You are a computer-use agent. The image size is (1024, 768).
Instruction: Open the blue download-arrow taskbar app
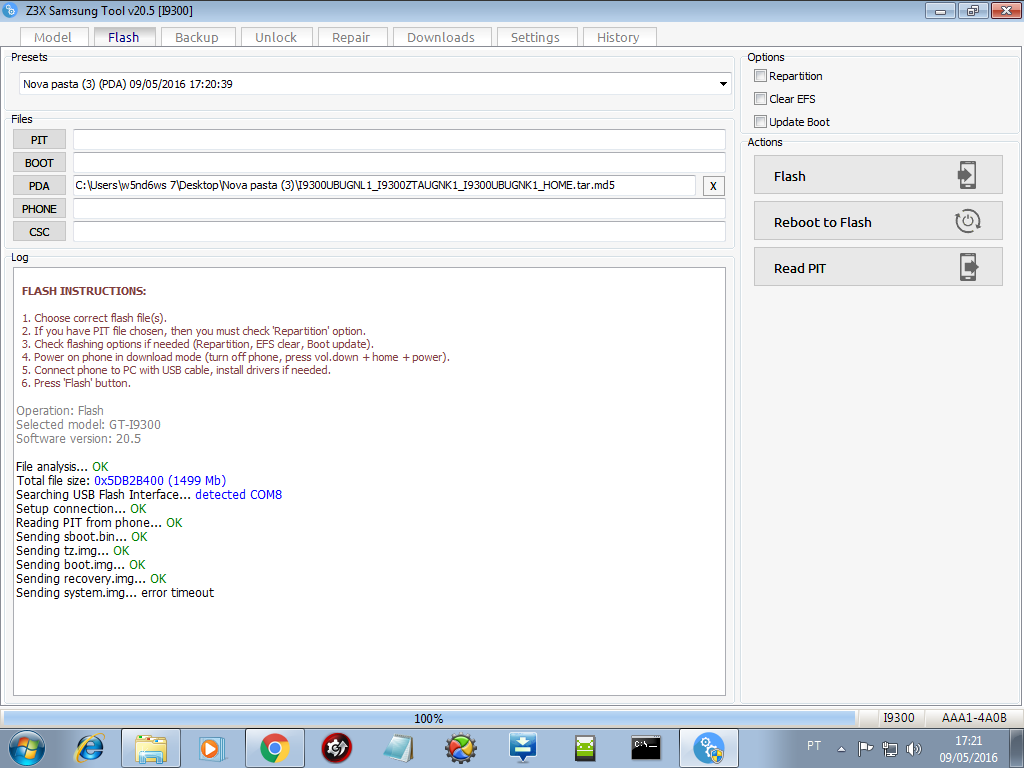tap(522, 748)
